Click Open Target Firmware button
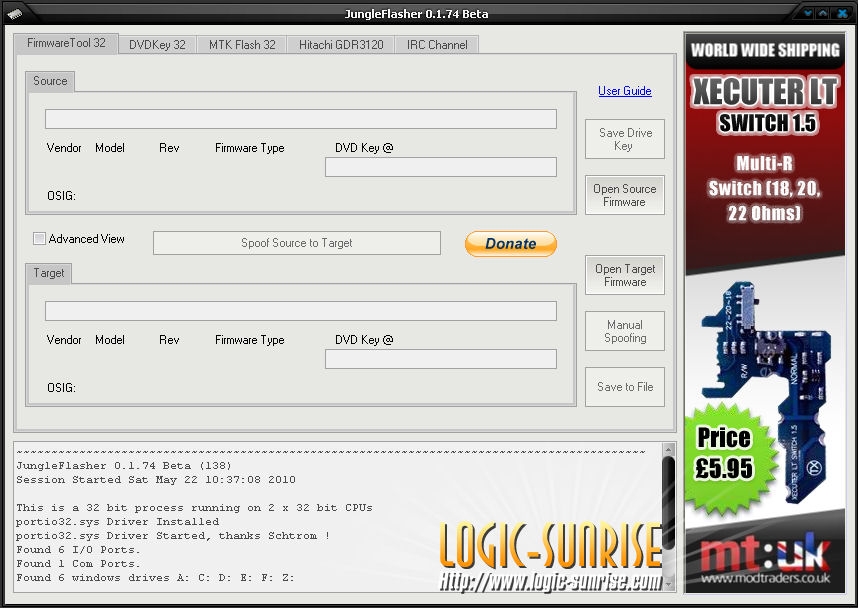This screenshot has height=608, width=858. coord(625,275)
